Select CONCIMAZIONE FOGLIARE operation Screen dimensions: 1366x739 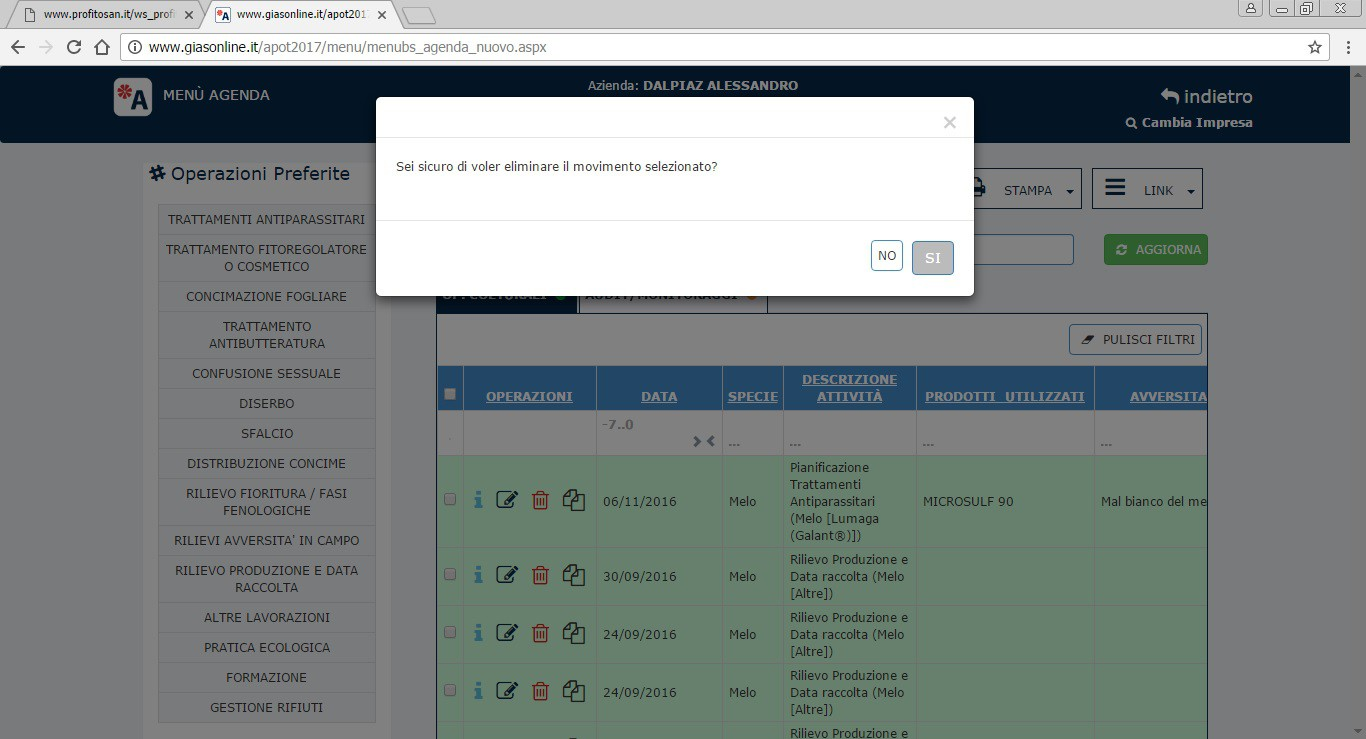(266, 296)
